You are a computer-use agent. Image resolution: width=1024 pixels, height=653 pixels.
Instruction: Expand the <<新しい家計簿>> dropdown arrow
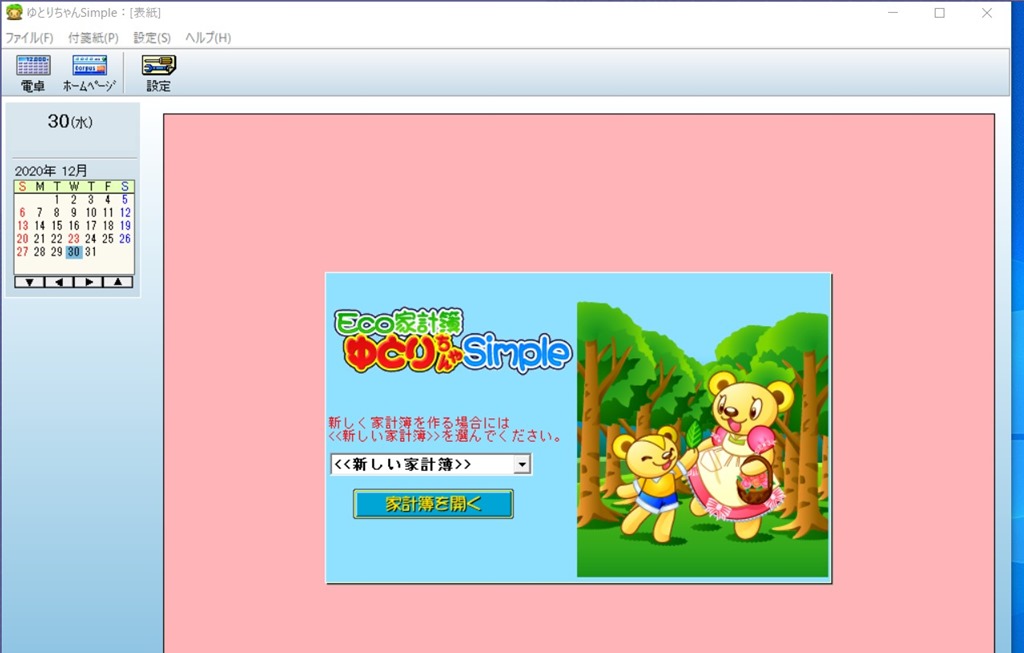521,465
